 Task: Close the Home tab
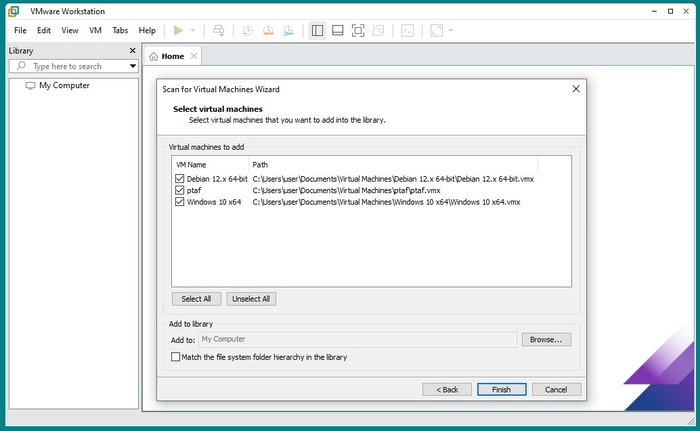194,56
